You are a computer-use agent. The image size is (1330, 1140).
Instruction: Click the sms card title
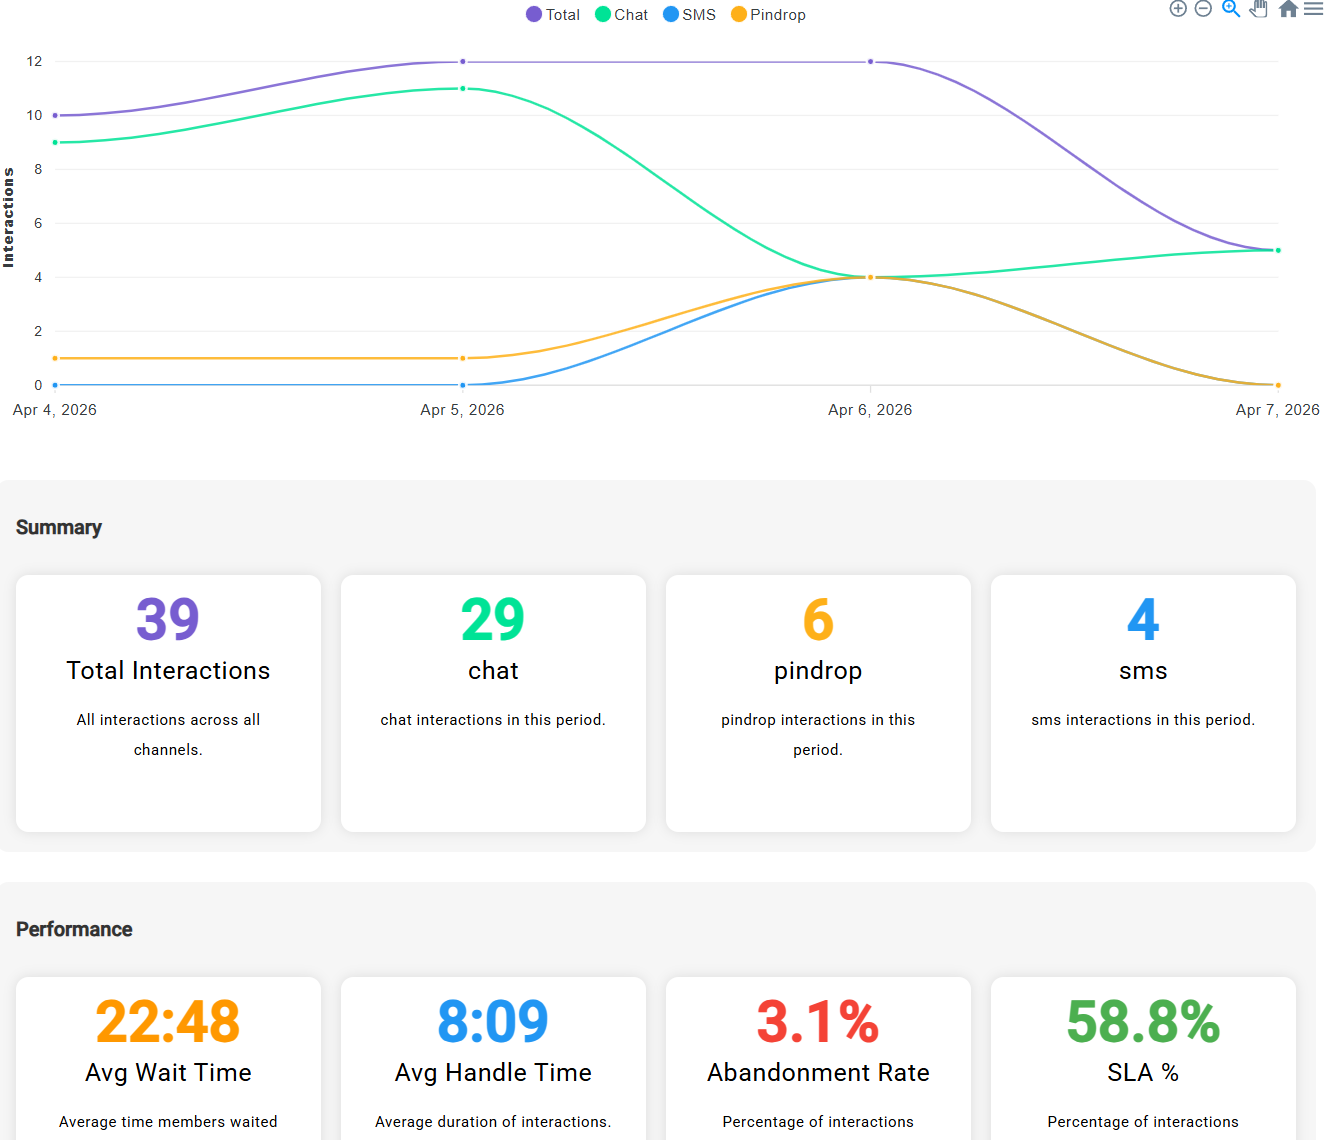pyautogui.click(x=1143, y=672)
